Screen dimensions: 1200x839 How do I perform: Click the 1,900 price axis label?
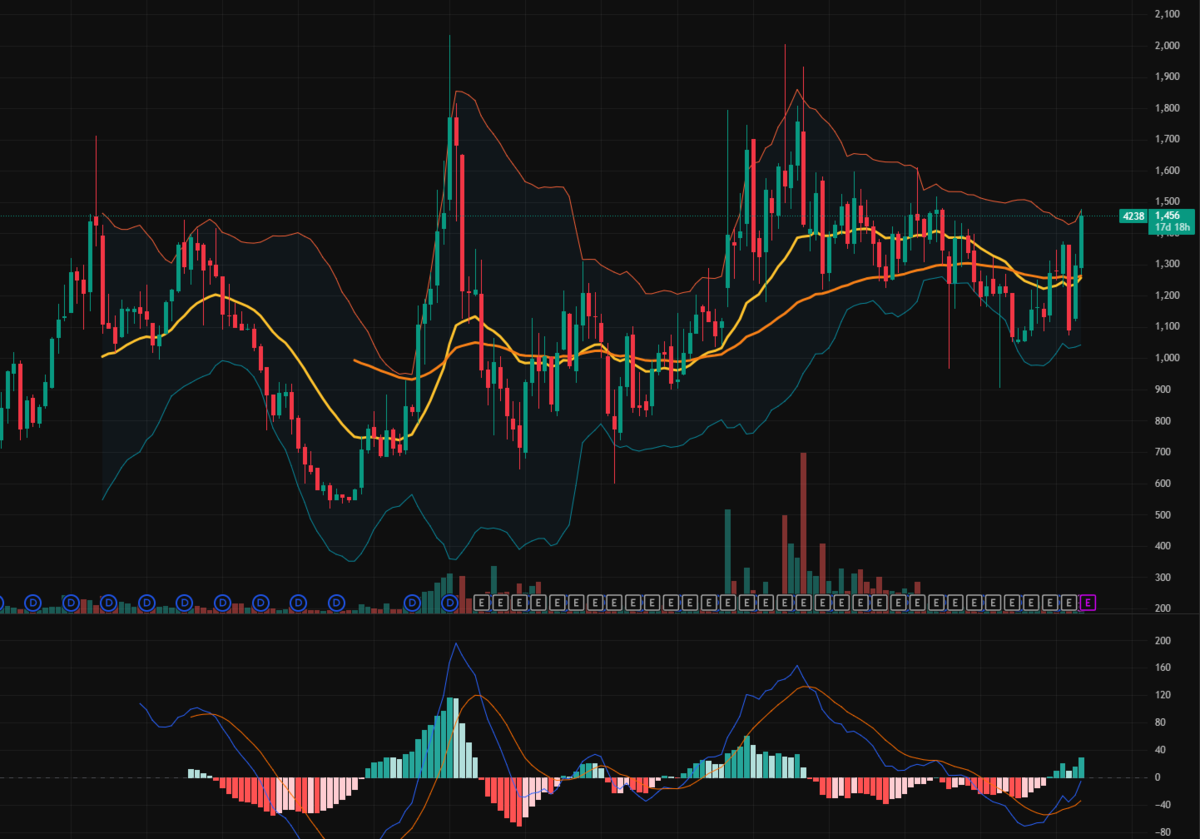pos(1167,77)
